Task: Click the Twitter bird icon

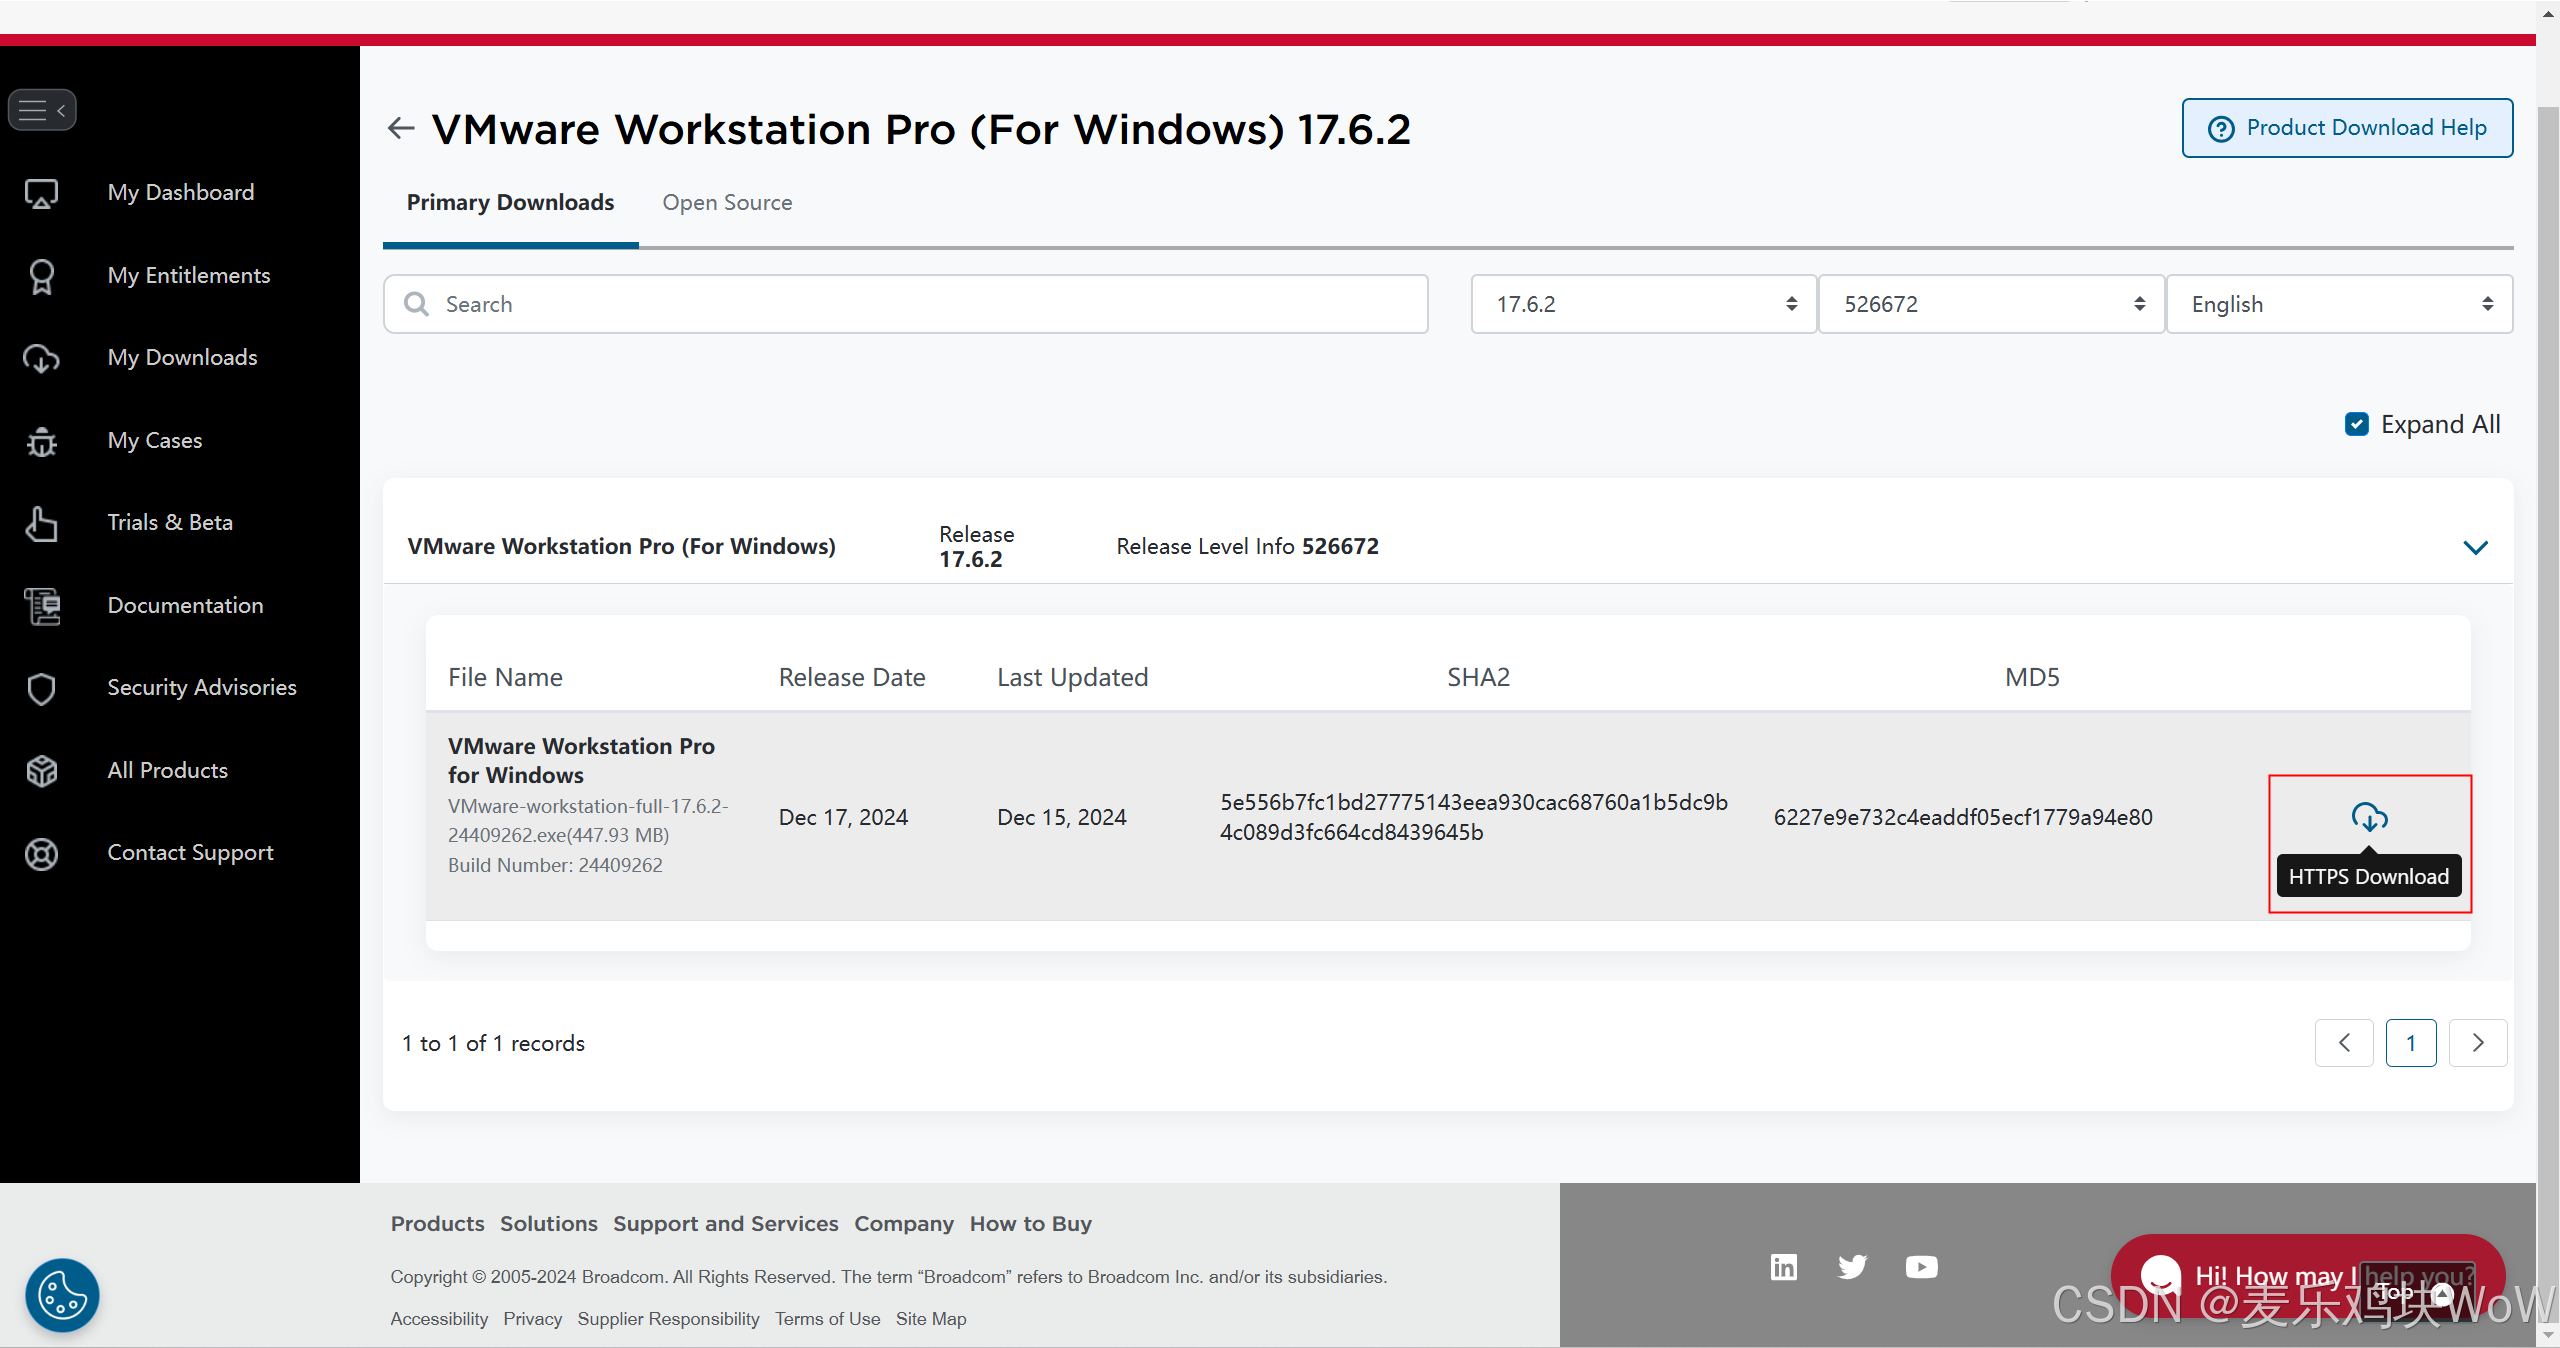Action: pos(1852,1267)
